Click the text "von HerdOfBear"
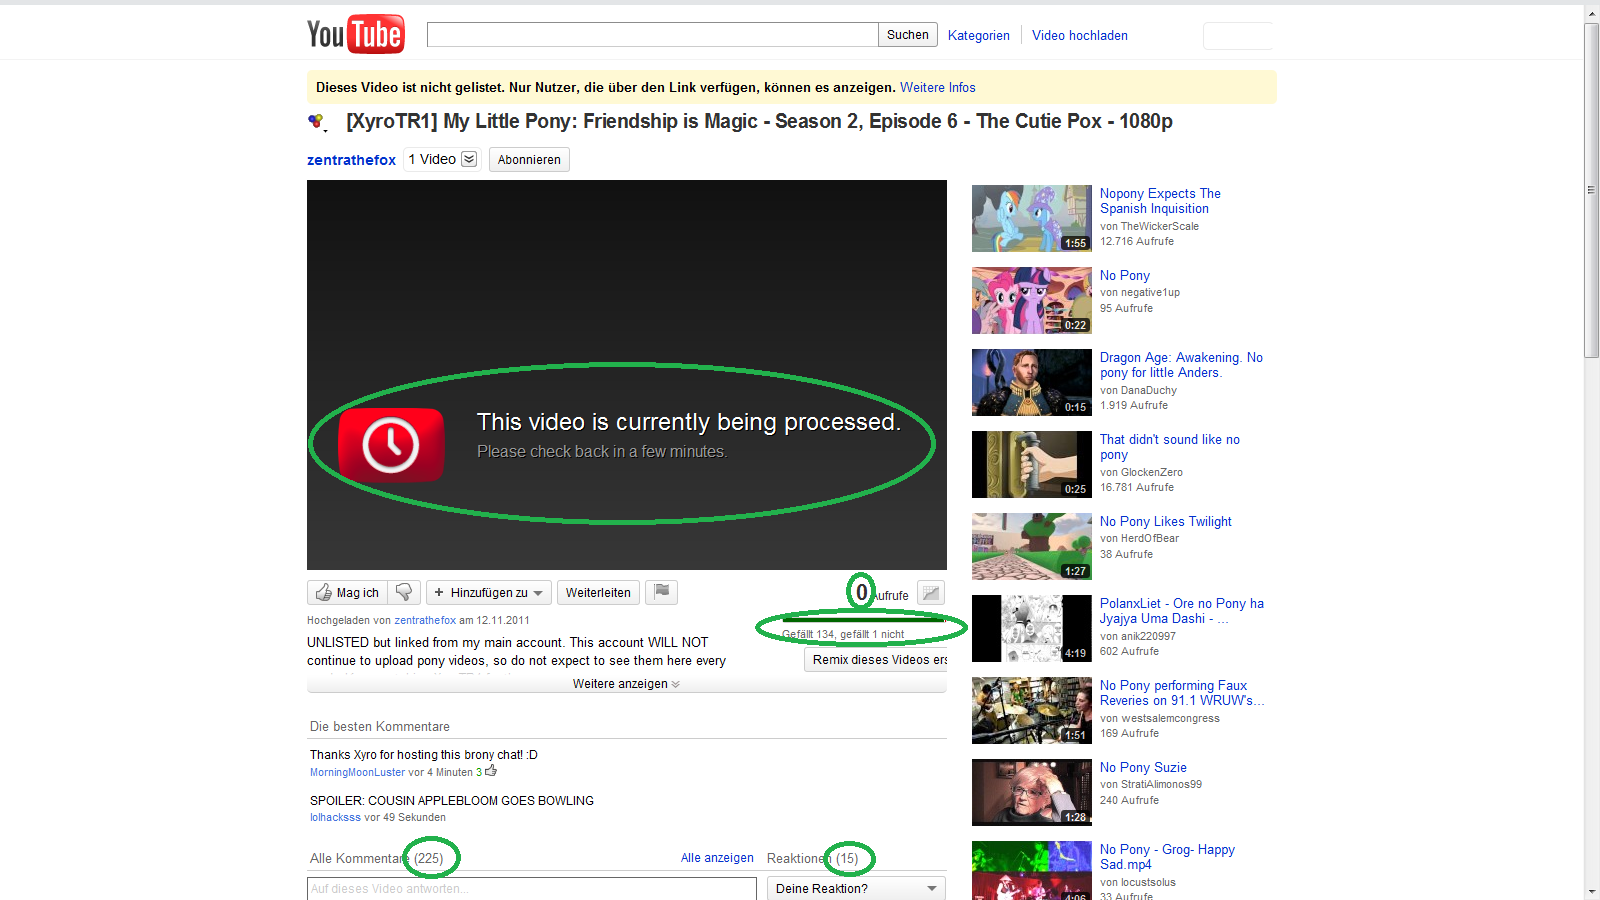 pos(1139,538)
